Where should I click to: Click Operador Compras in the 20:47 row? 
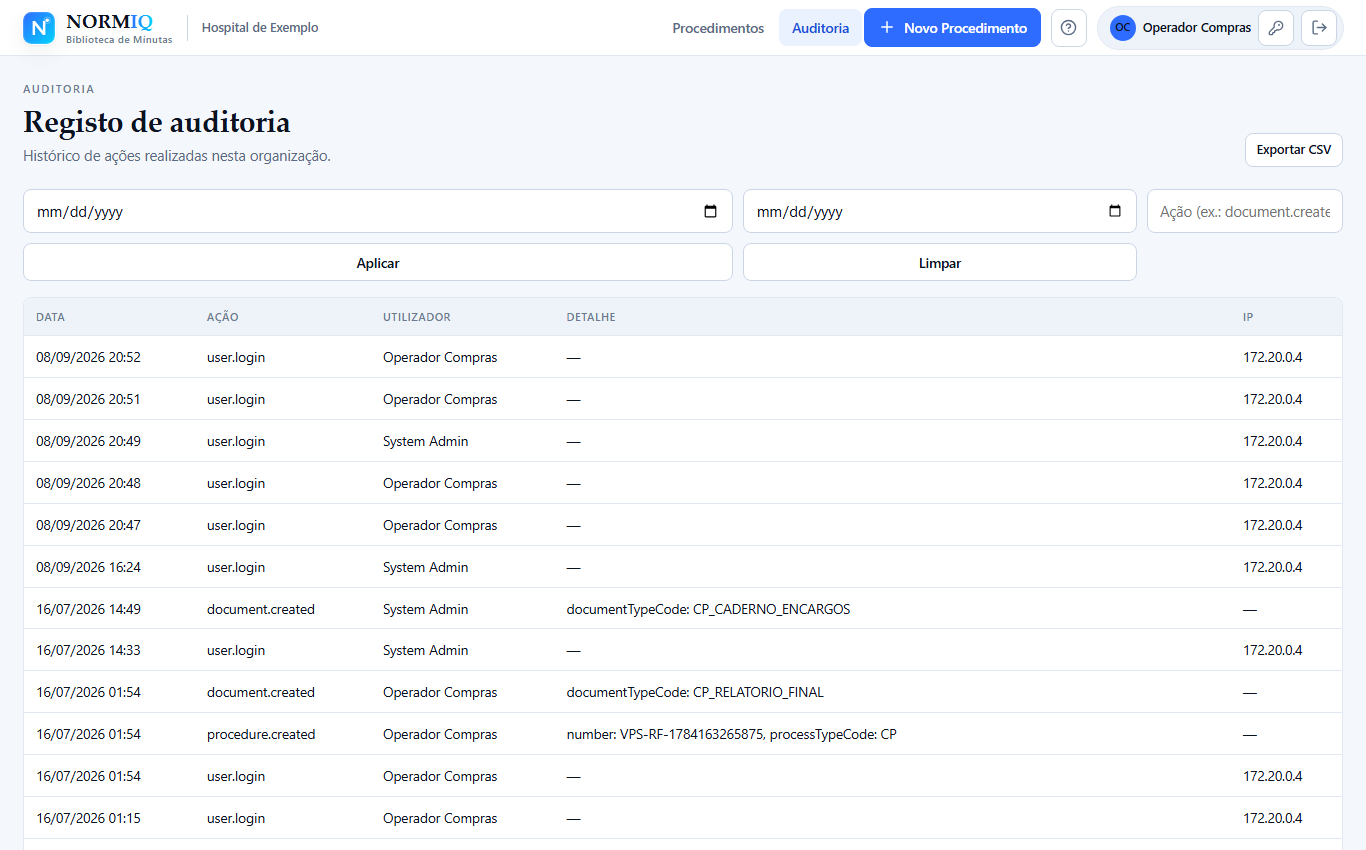click(440, 525)
